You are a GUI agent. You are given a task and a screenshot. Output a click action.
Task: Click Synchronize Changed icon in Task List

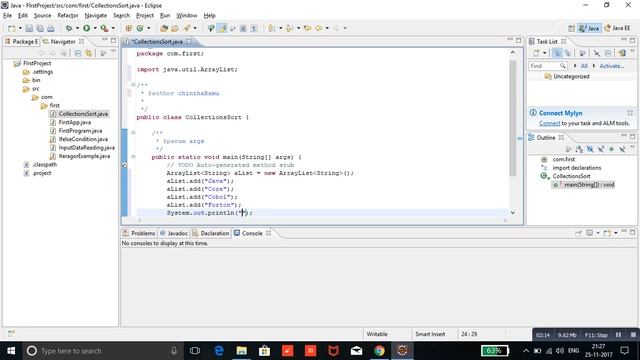pos(622,53)
